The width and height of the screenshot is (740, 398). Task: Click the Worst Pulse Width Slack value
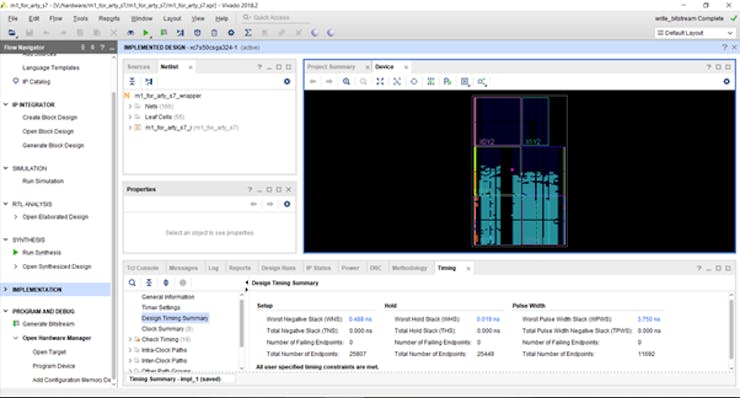[x=648, y=319]
